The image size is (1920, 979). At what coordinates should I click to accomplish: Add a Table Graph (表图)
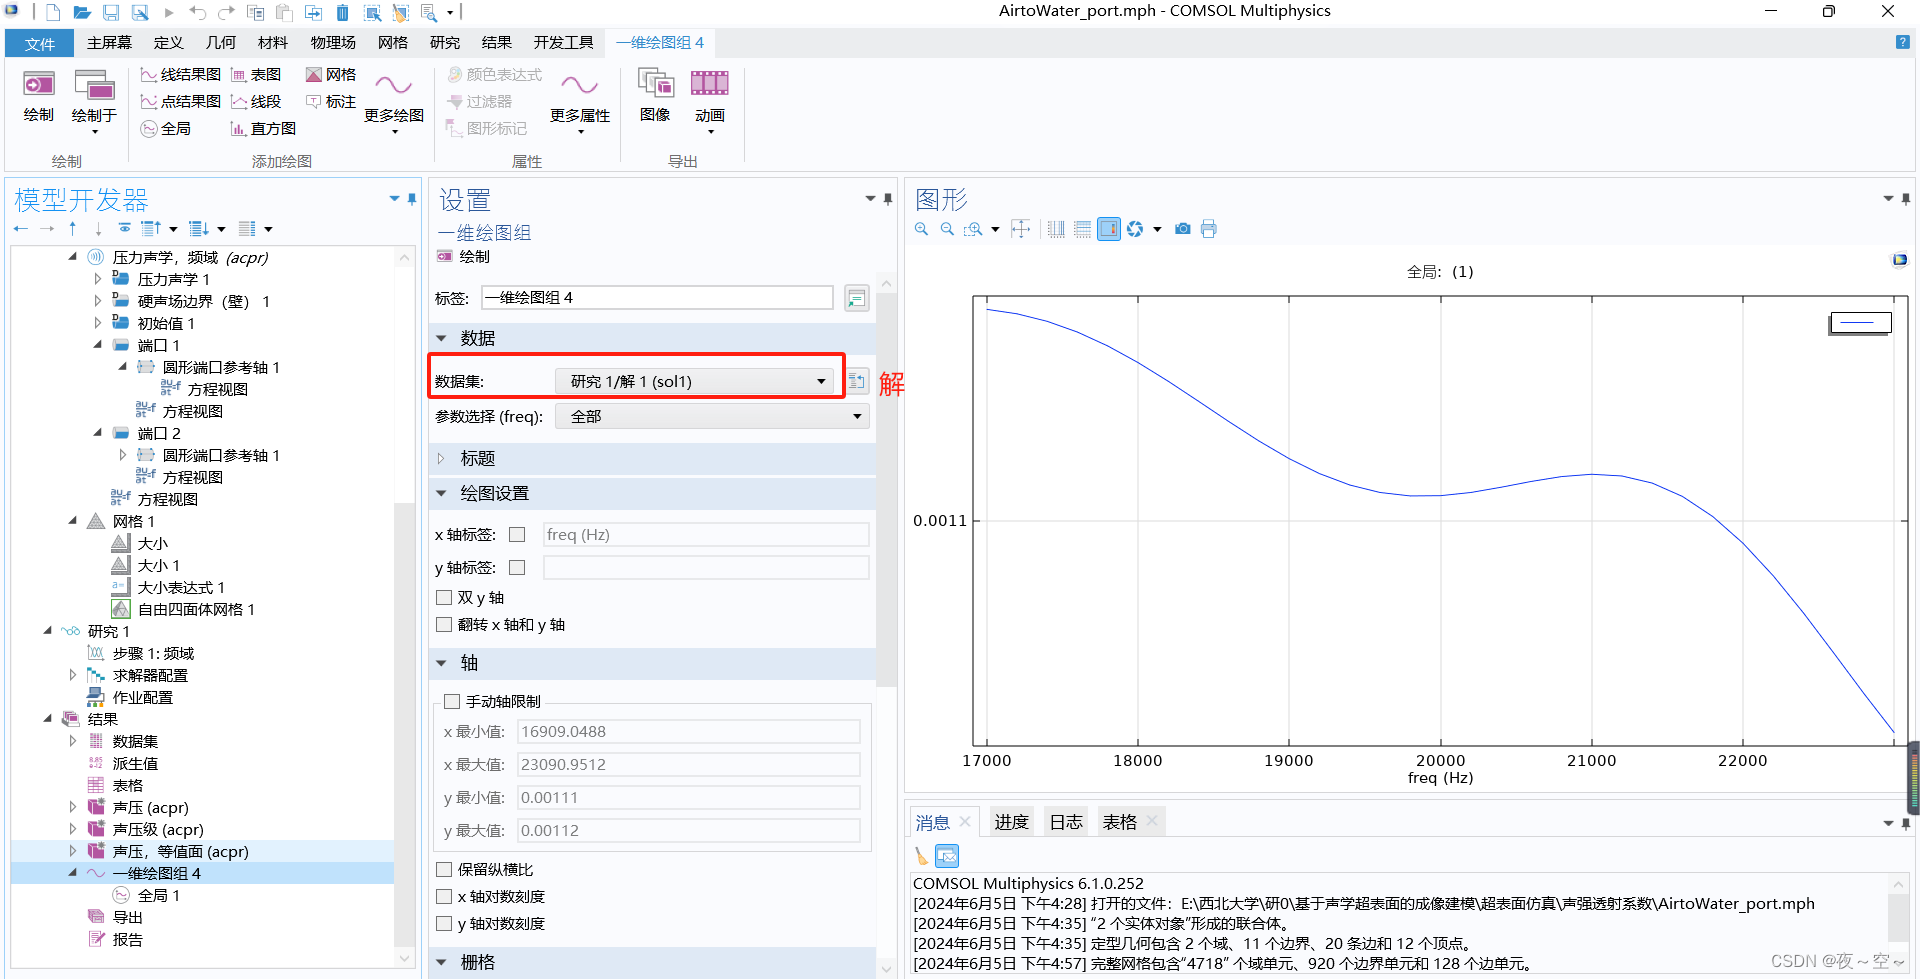pyautogui.click(x=256, y=75)
